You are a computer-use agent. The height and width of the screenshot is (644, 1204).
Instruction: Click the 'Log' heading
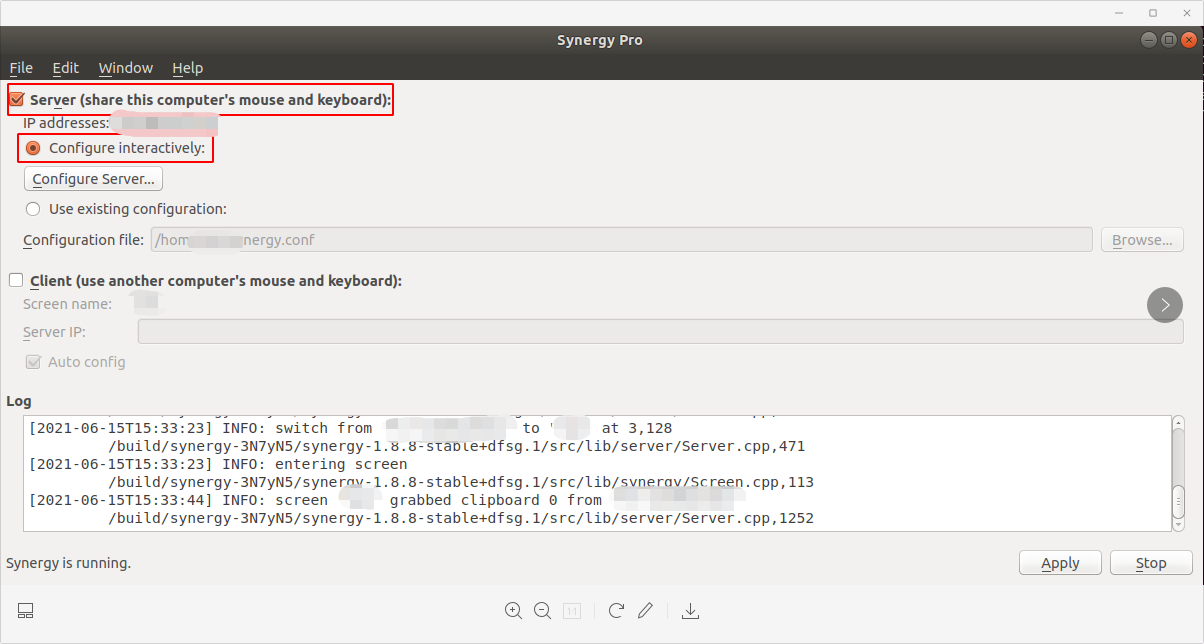pyautogui.click(x=19, y=401)
